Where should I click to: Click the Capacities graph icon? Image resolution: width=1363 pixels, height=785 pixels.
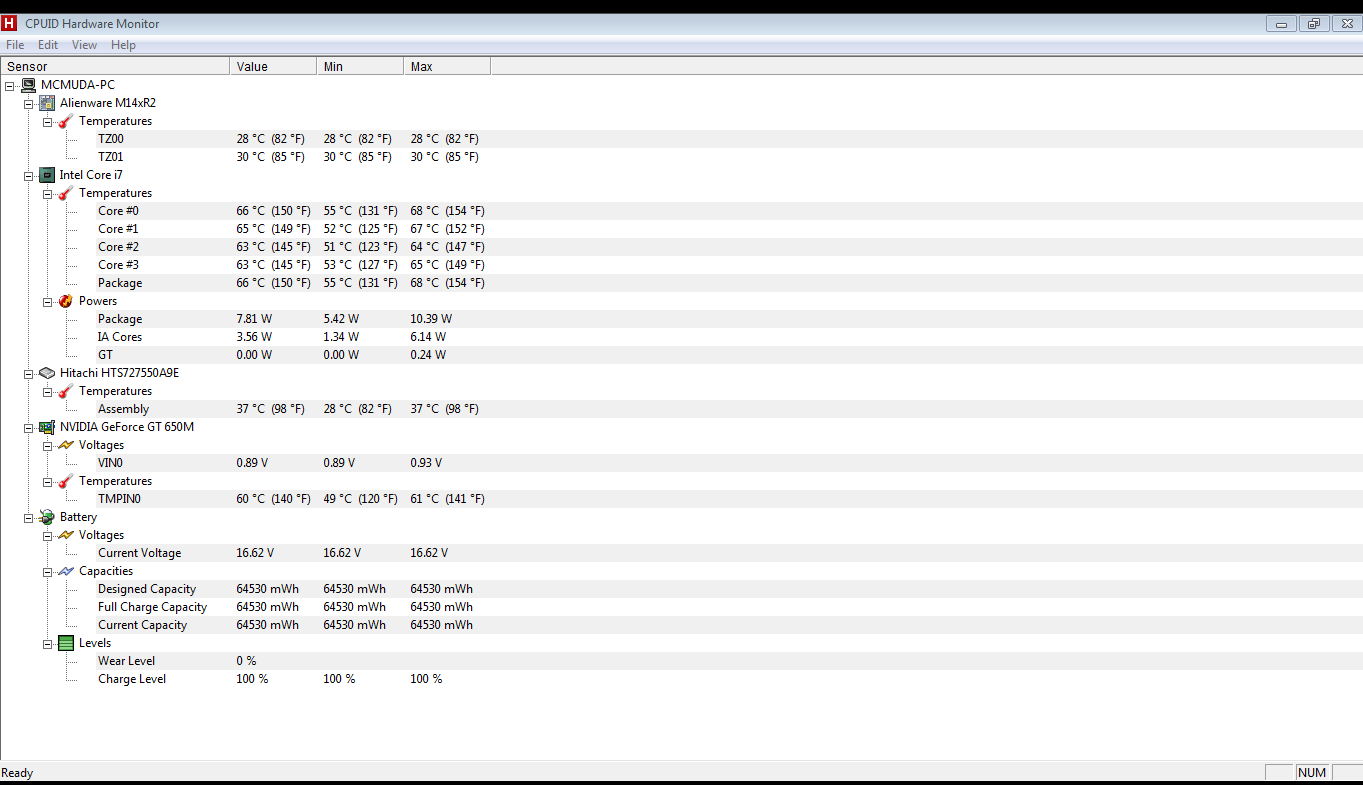tap(66, 571)
